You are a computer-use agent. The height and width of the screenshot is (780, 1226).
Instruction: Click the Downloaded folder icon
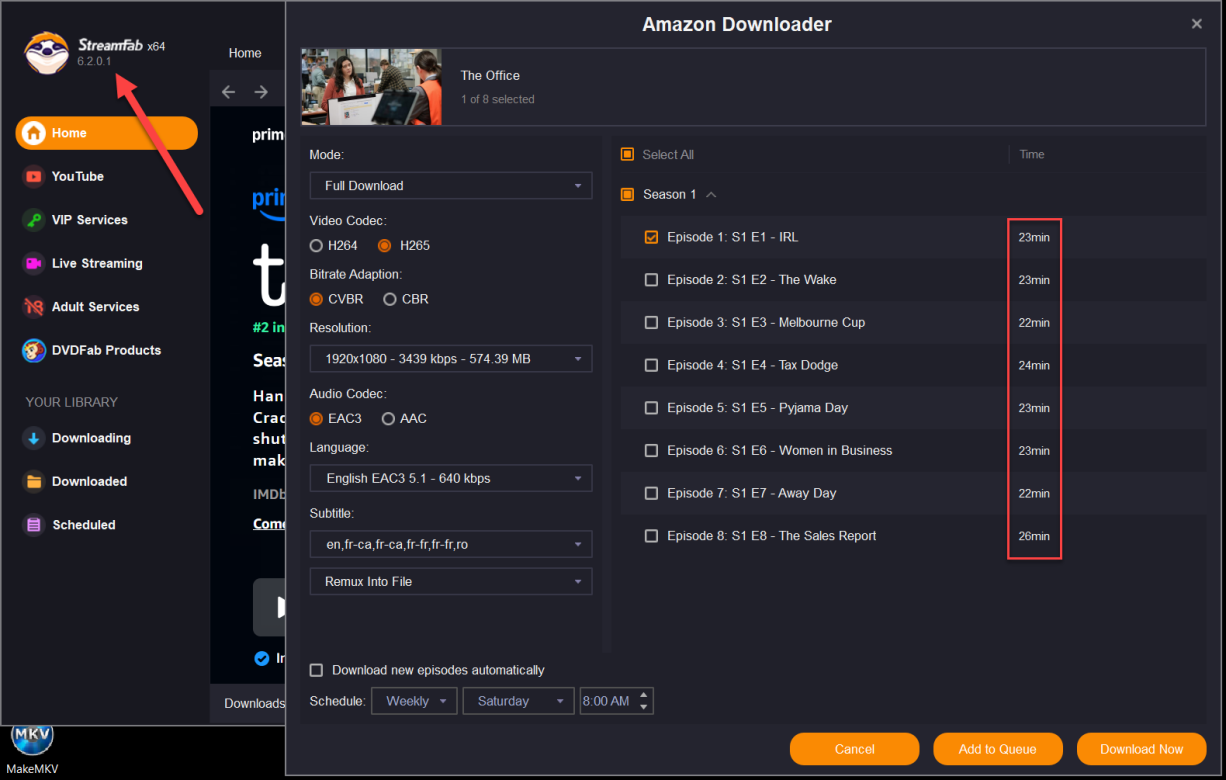[x=34, y=481]
